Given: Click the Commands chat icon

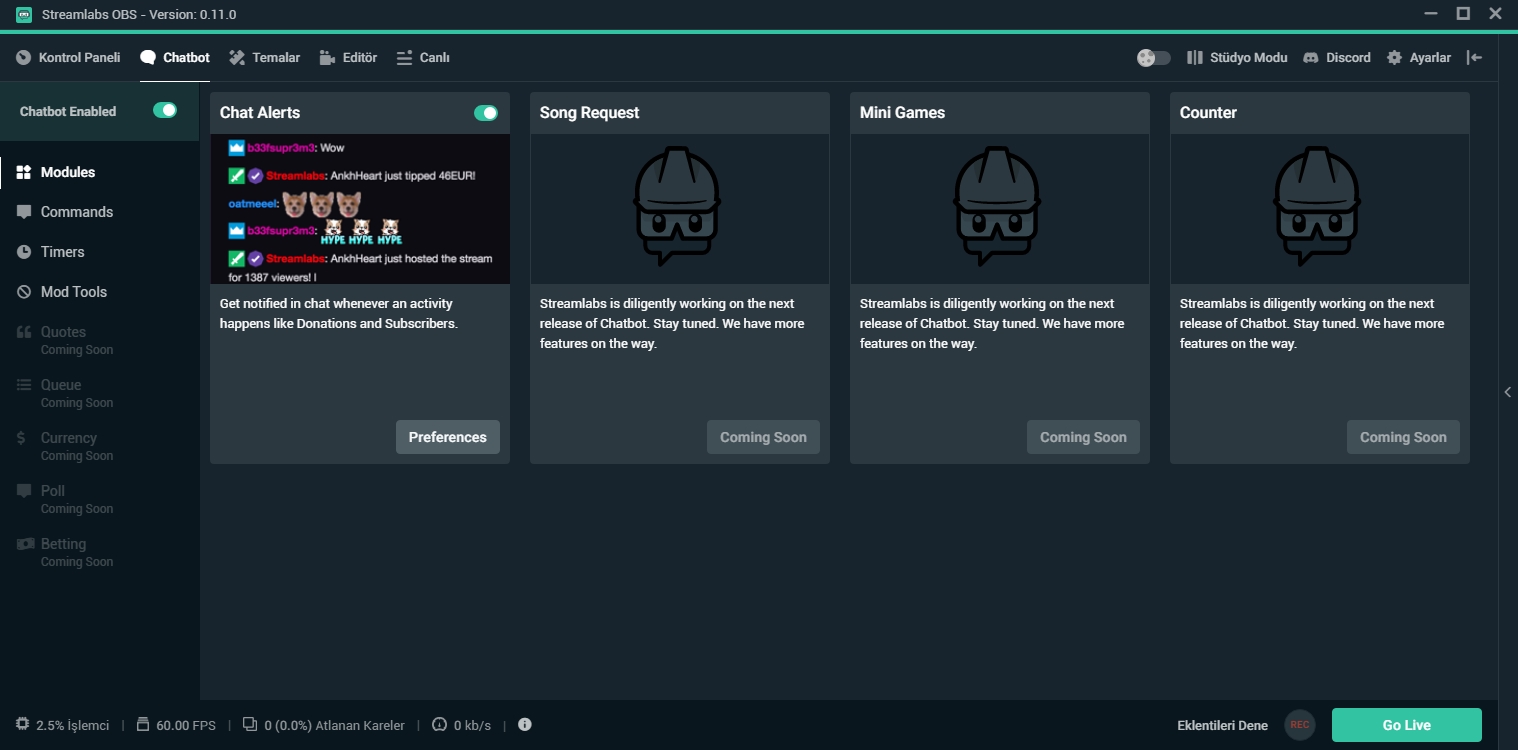Looking at the screenshot, I should (24, 212).
